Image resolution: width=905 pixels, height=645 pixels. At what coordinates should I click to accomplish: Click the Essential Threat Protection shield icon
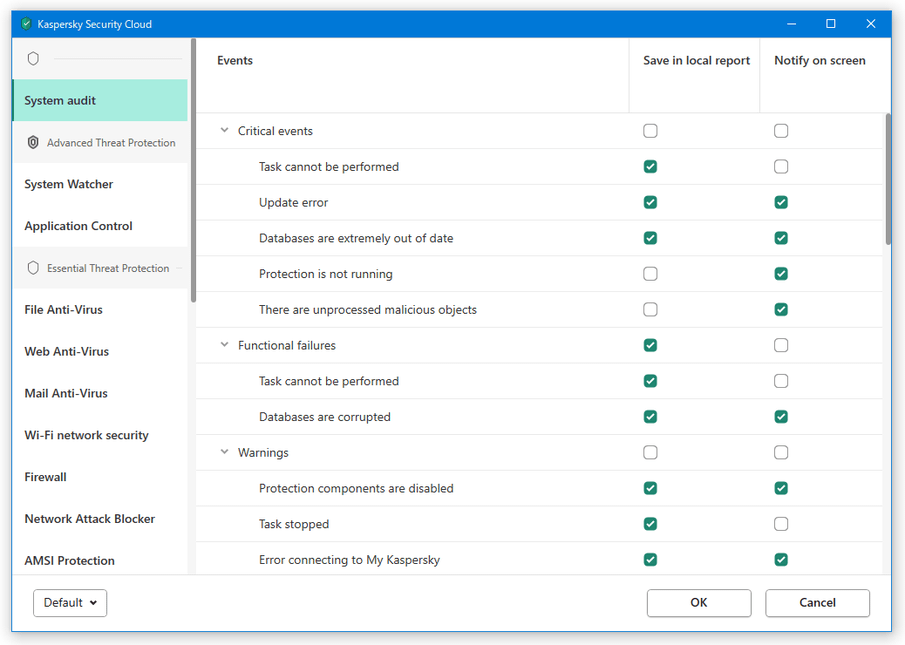tap(33, 268)
